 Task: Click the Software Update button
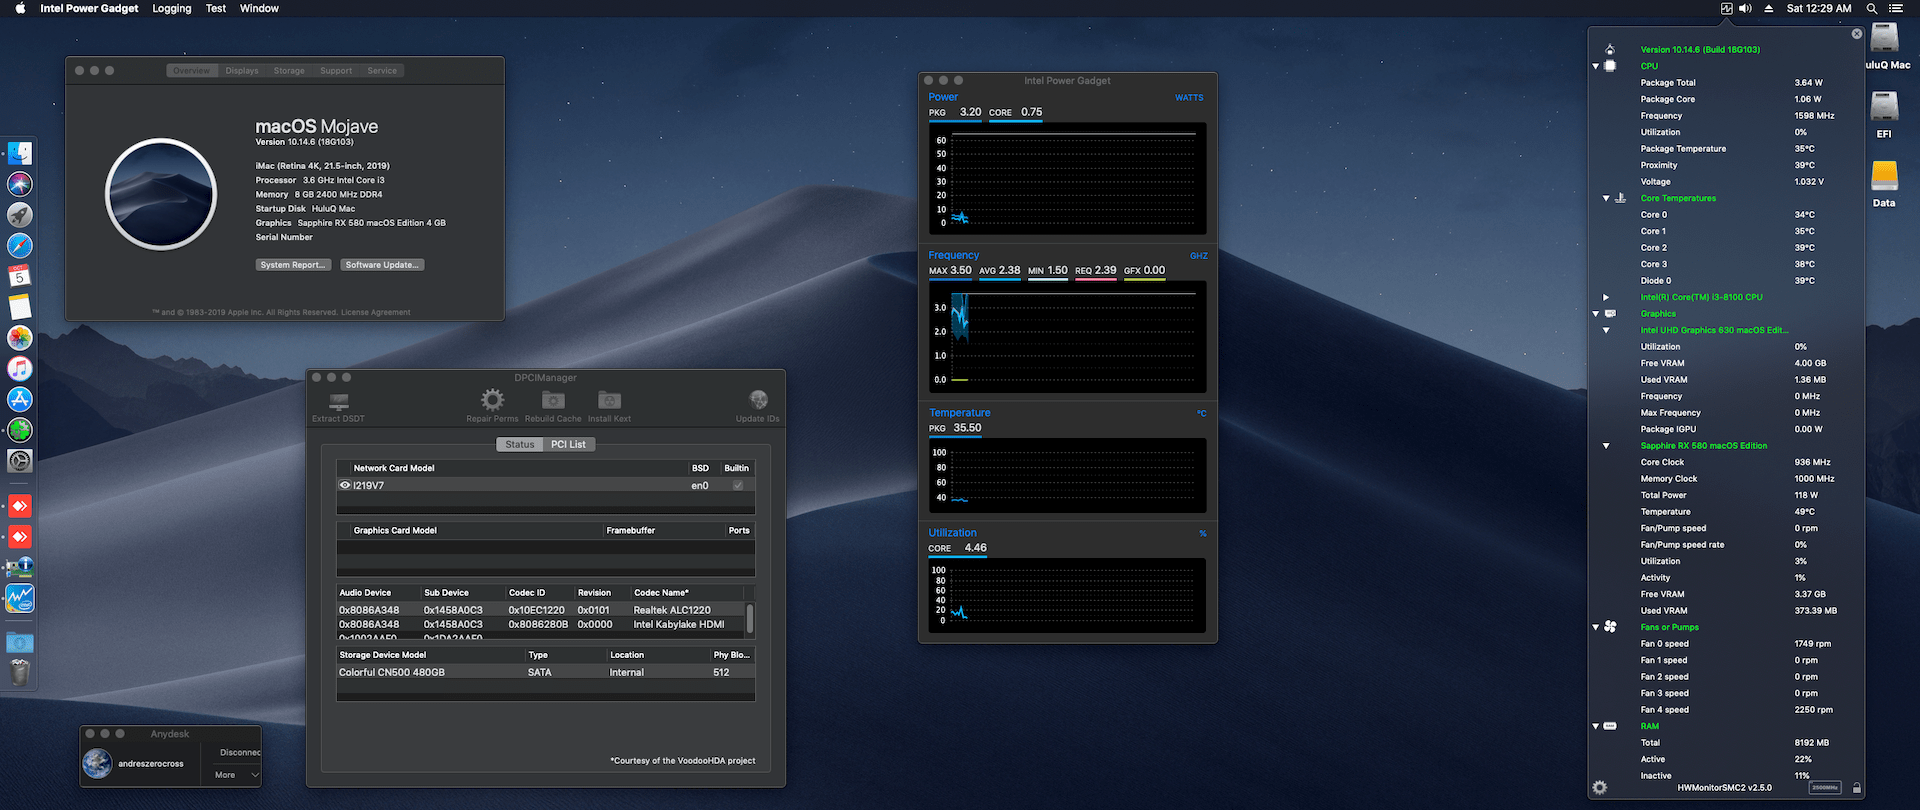[x=382, y=265]
